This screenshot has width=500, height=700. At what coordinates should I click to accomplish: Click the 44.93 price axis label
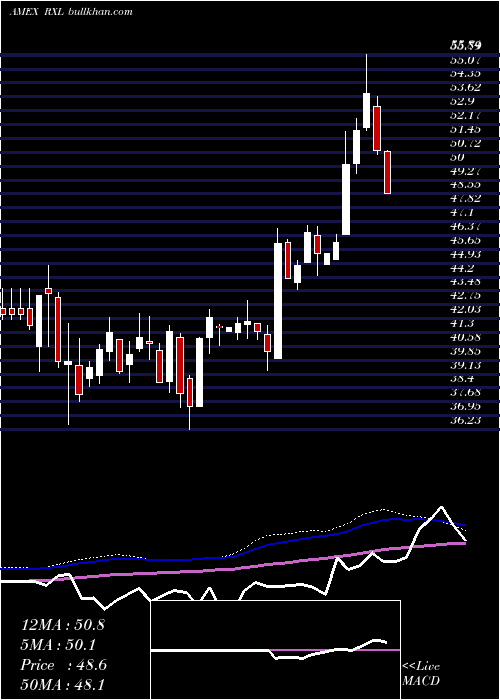(464, 254)
